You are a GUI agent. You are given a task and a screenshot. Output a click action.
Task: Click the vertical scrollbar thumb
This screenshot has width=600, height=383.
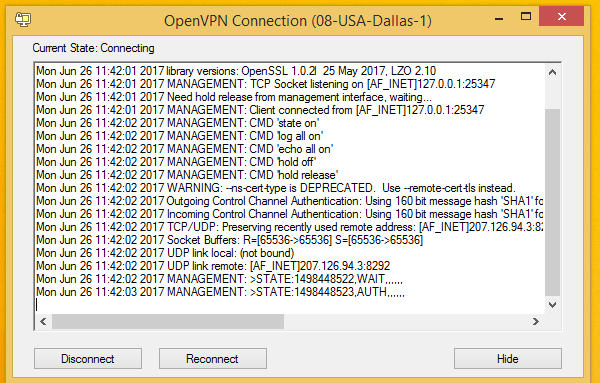click(x=552, y=202)
